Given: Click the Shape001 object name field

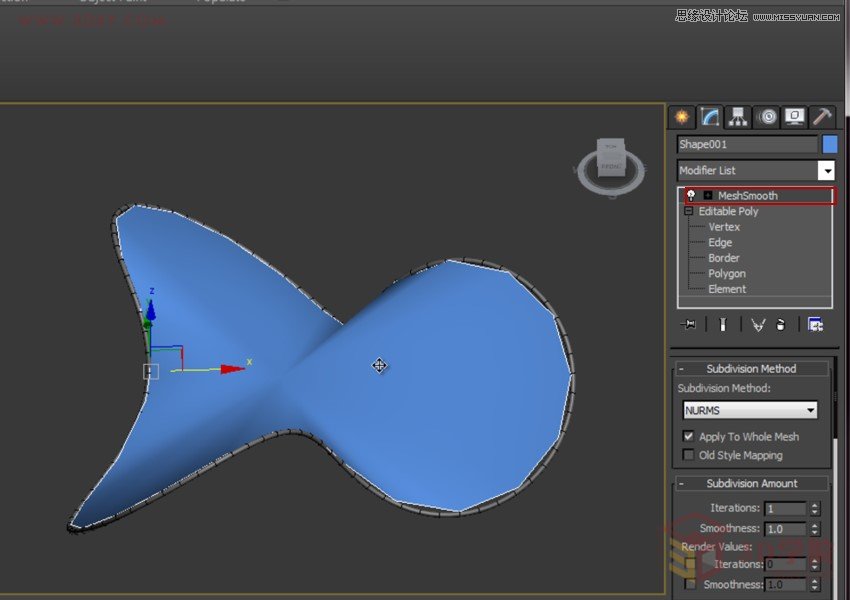Looking at the screenshot, I should tap(748, 144).
